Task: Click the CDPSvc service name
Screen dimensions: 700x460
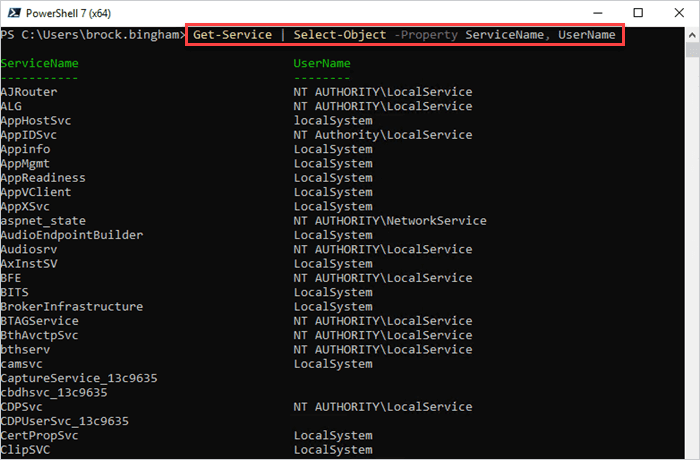Action: (22, 406)
